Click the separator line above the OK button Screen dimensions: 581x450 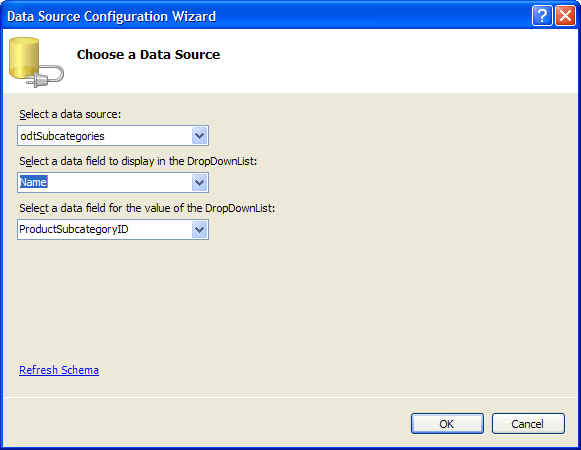[290, 397]
